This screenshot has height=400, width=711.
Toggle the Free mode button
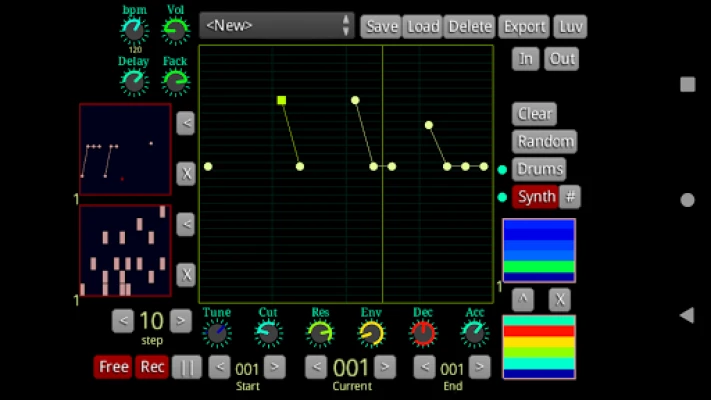coord(114,367)
